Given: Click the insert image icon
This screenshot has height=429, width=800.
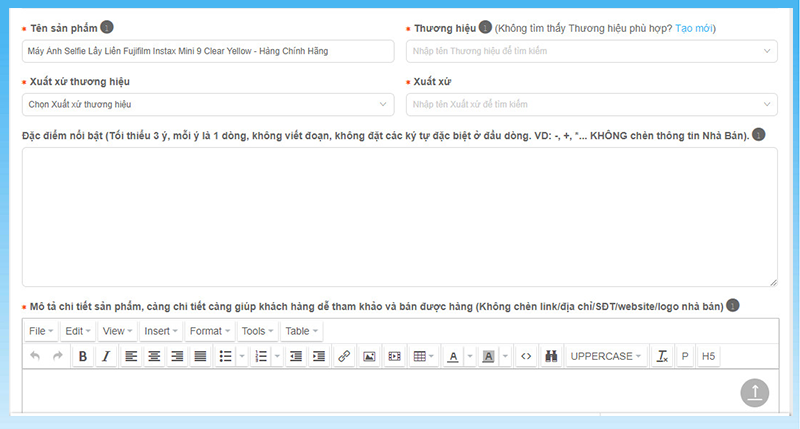Looking at the screenshot, I should click(x=369, y=356).
